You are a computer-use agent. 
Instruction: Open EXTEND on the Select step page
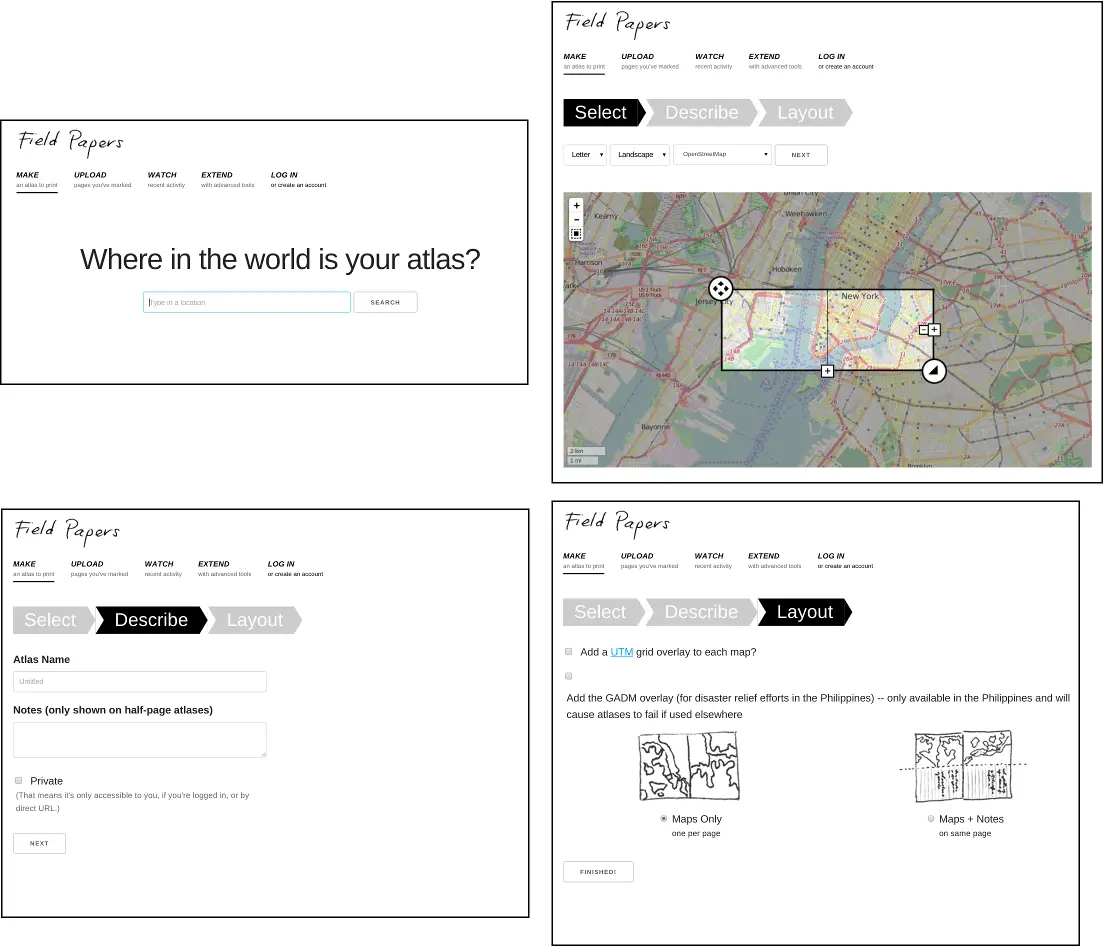coord(775,61)
